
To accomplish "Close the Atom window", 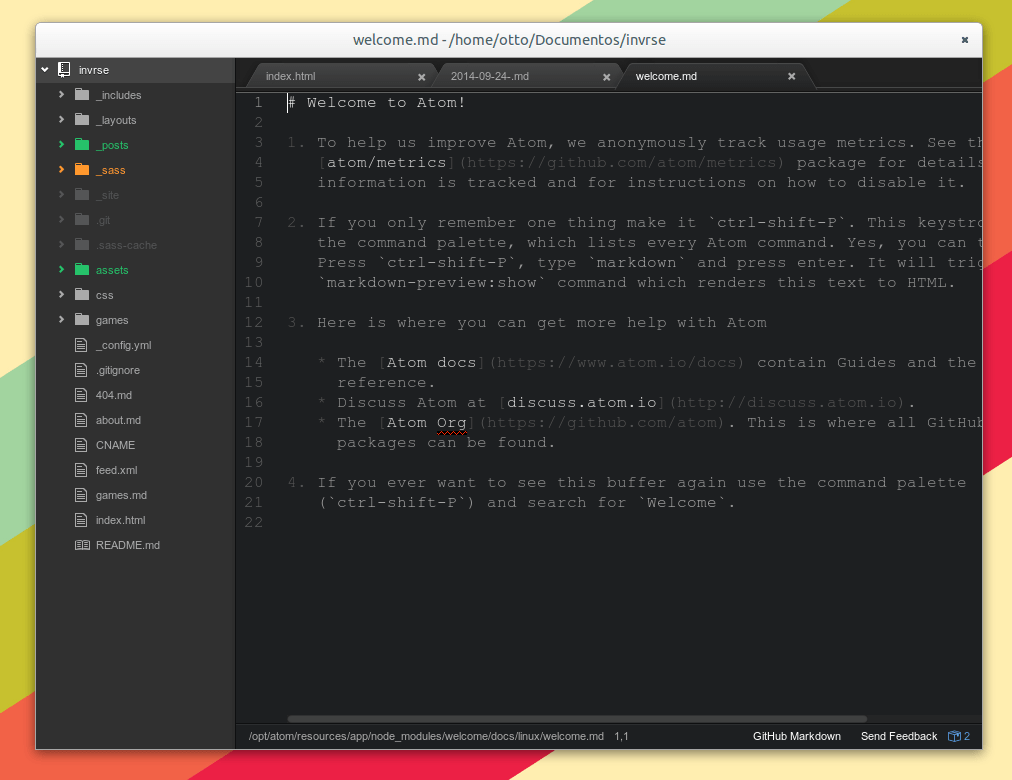I will [964, 40].
